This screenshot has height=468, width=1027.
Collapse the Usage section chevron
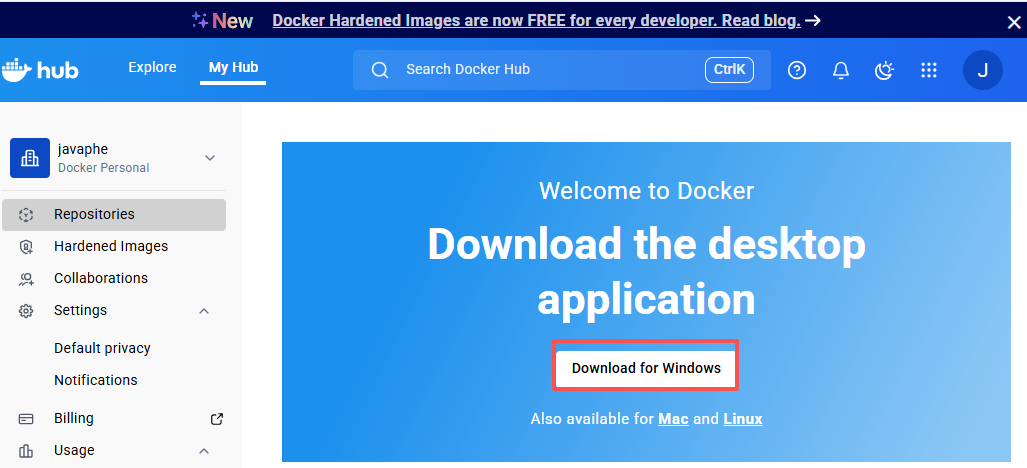pyautogui.click(x=204, y=451)
